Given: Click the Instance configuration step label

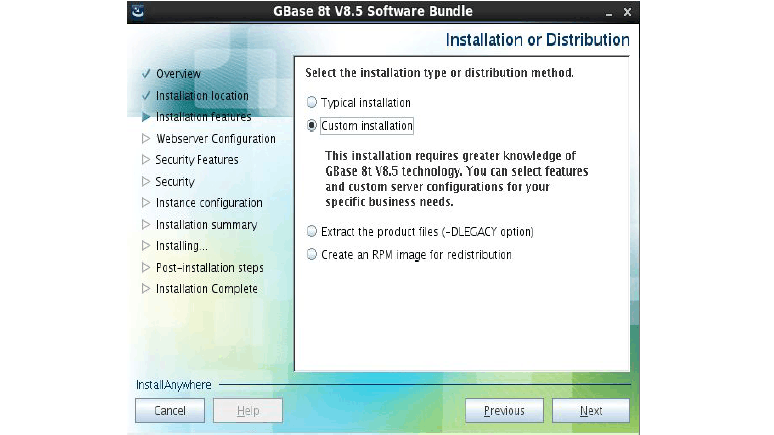Looking at the screenshot, I should point(209,203).
